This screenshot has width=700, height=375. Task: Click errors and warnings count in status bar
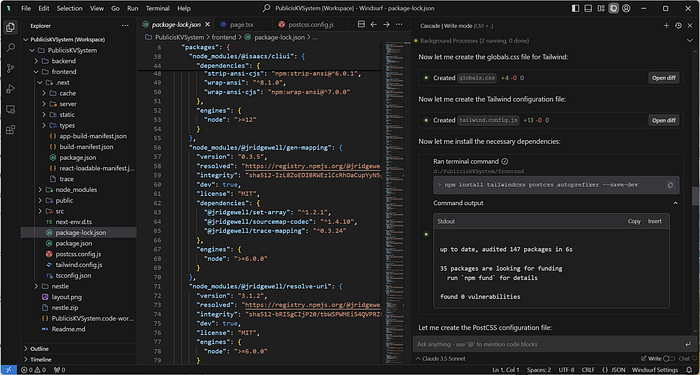[x=33, y=370]
